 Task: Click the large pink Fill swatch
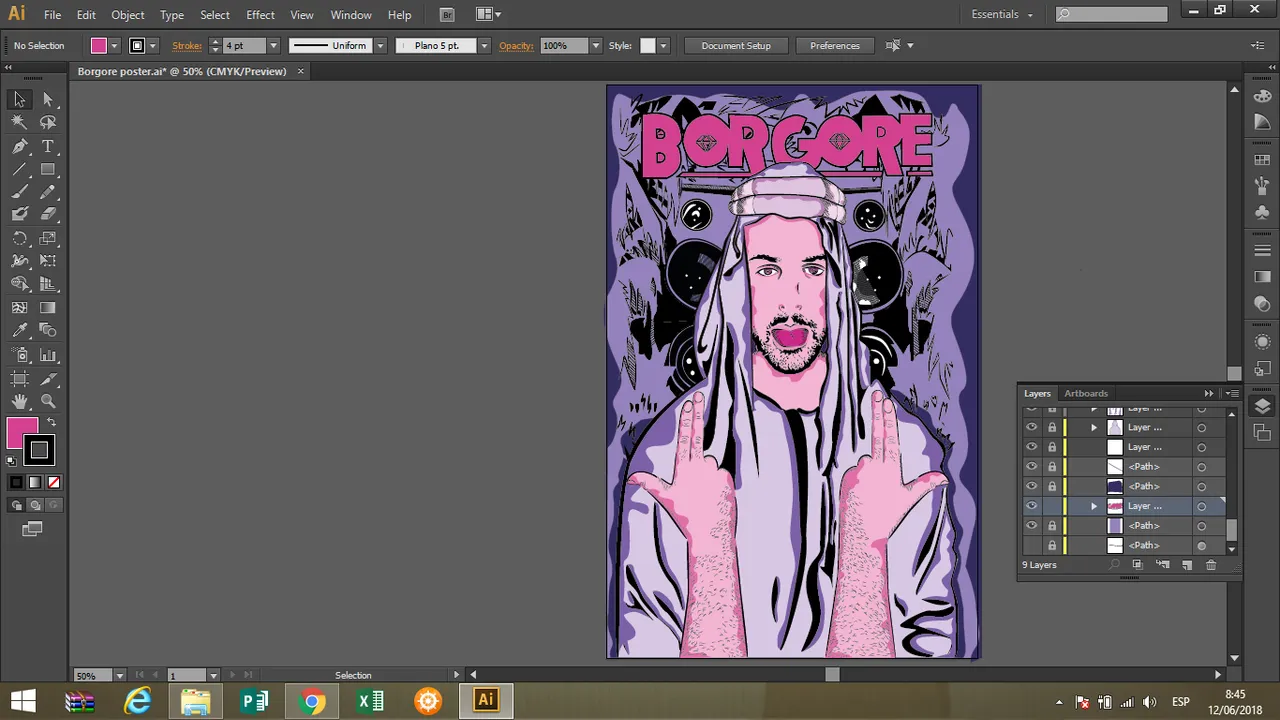point(21,433)
